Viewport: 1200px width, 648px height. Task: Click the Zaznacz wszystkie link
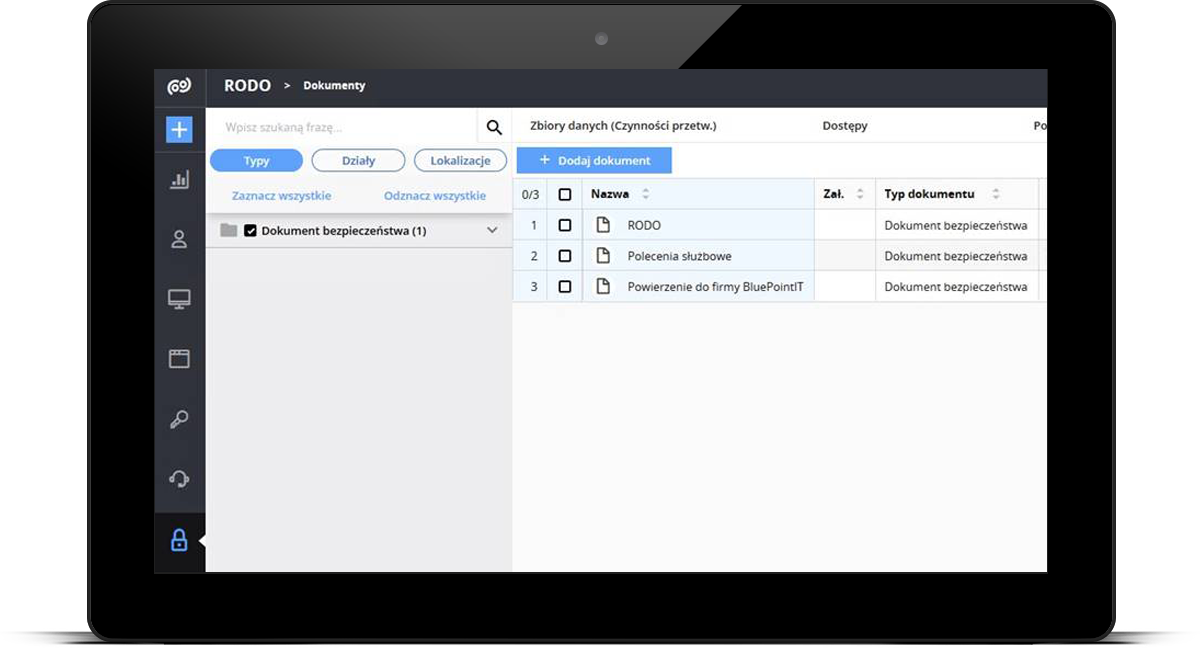(281, 196)
